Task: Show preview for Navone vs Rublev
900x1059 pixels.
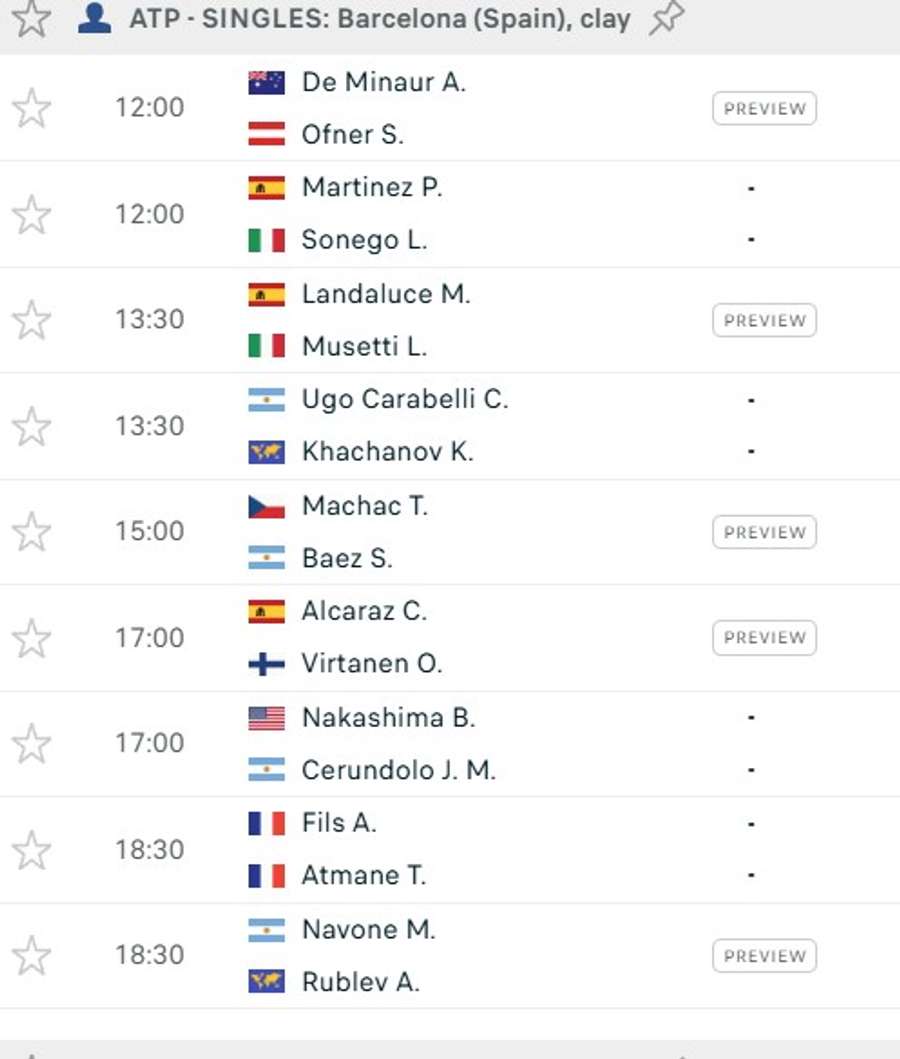Action: [x=764, y=956]
